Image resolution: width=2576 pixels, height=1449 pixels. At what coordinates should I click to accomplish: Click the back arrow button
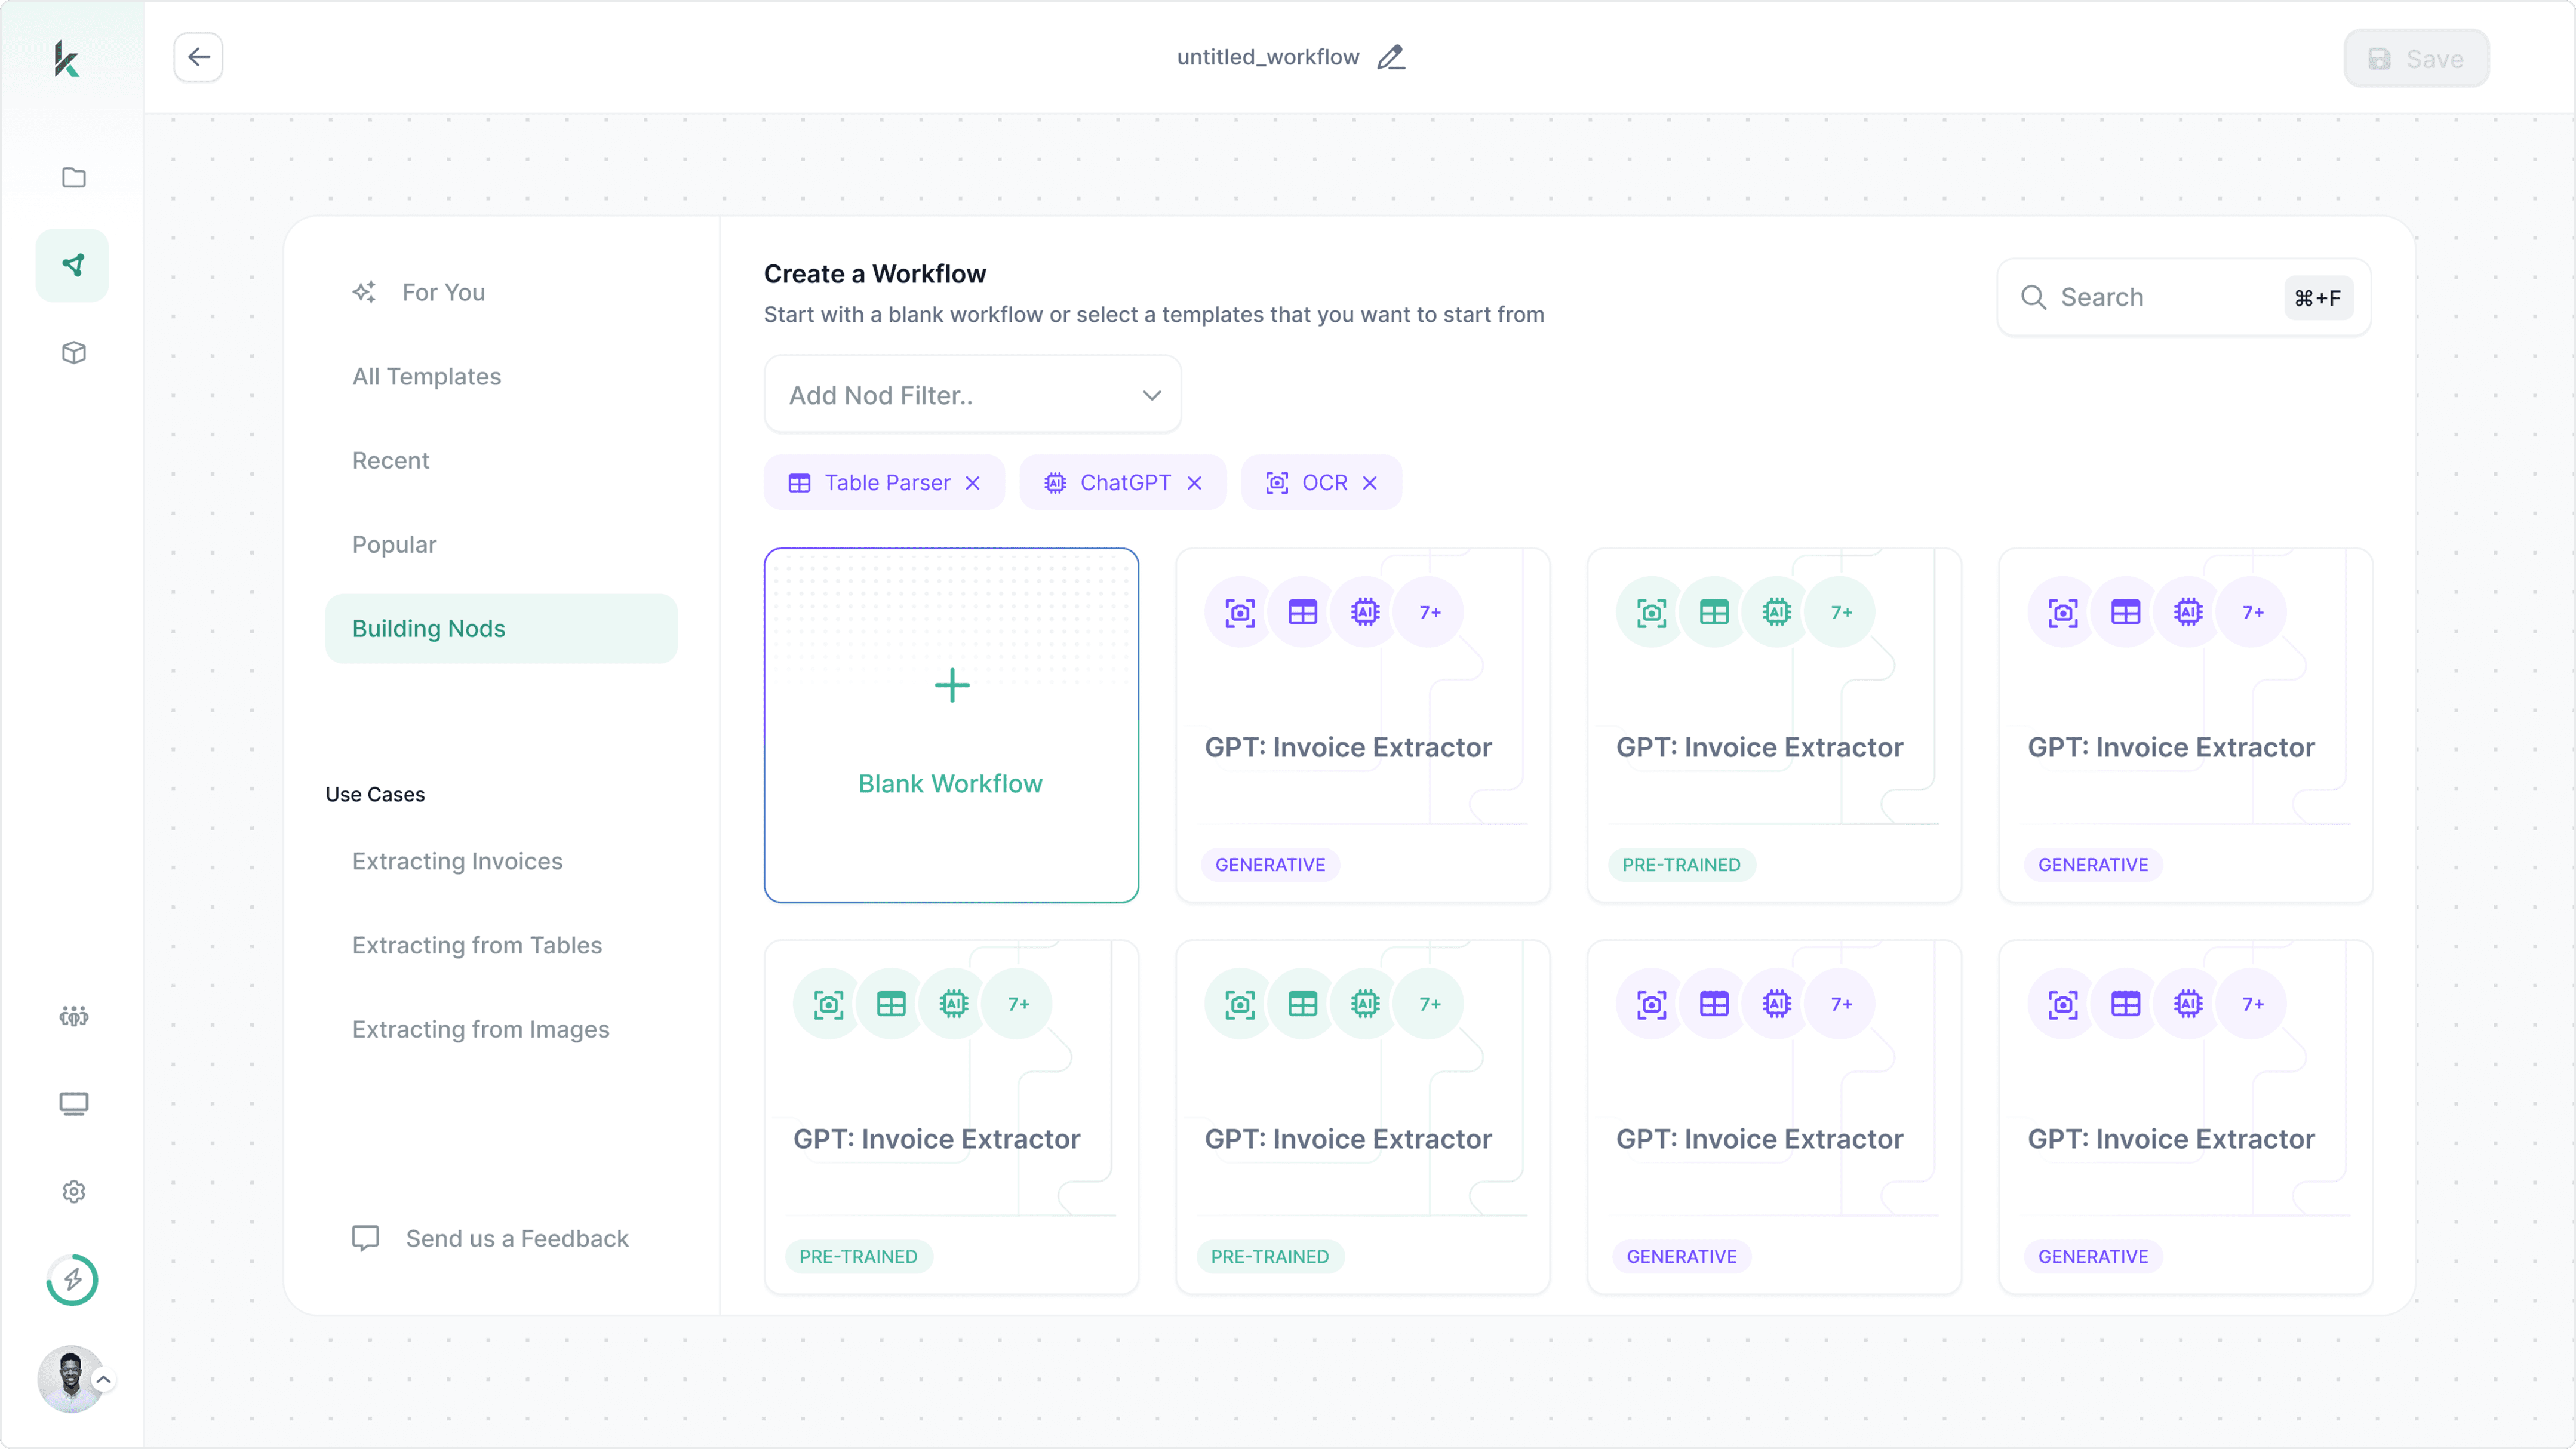[x=198, y=57]
